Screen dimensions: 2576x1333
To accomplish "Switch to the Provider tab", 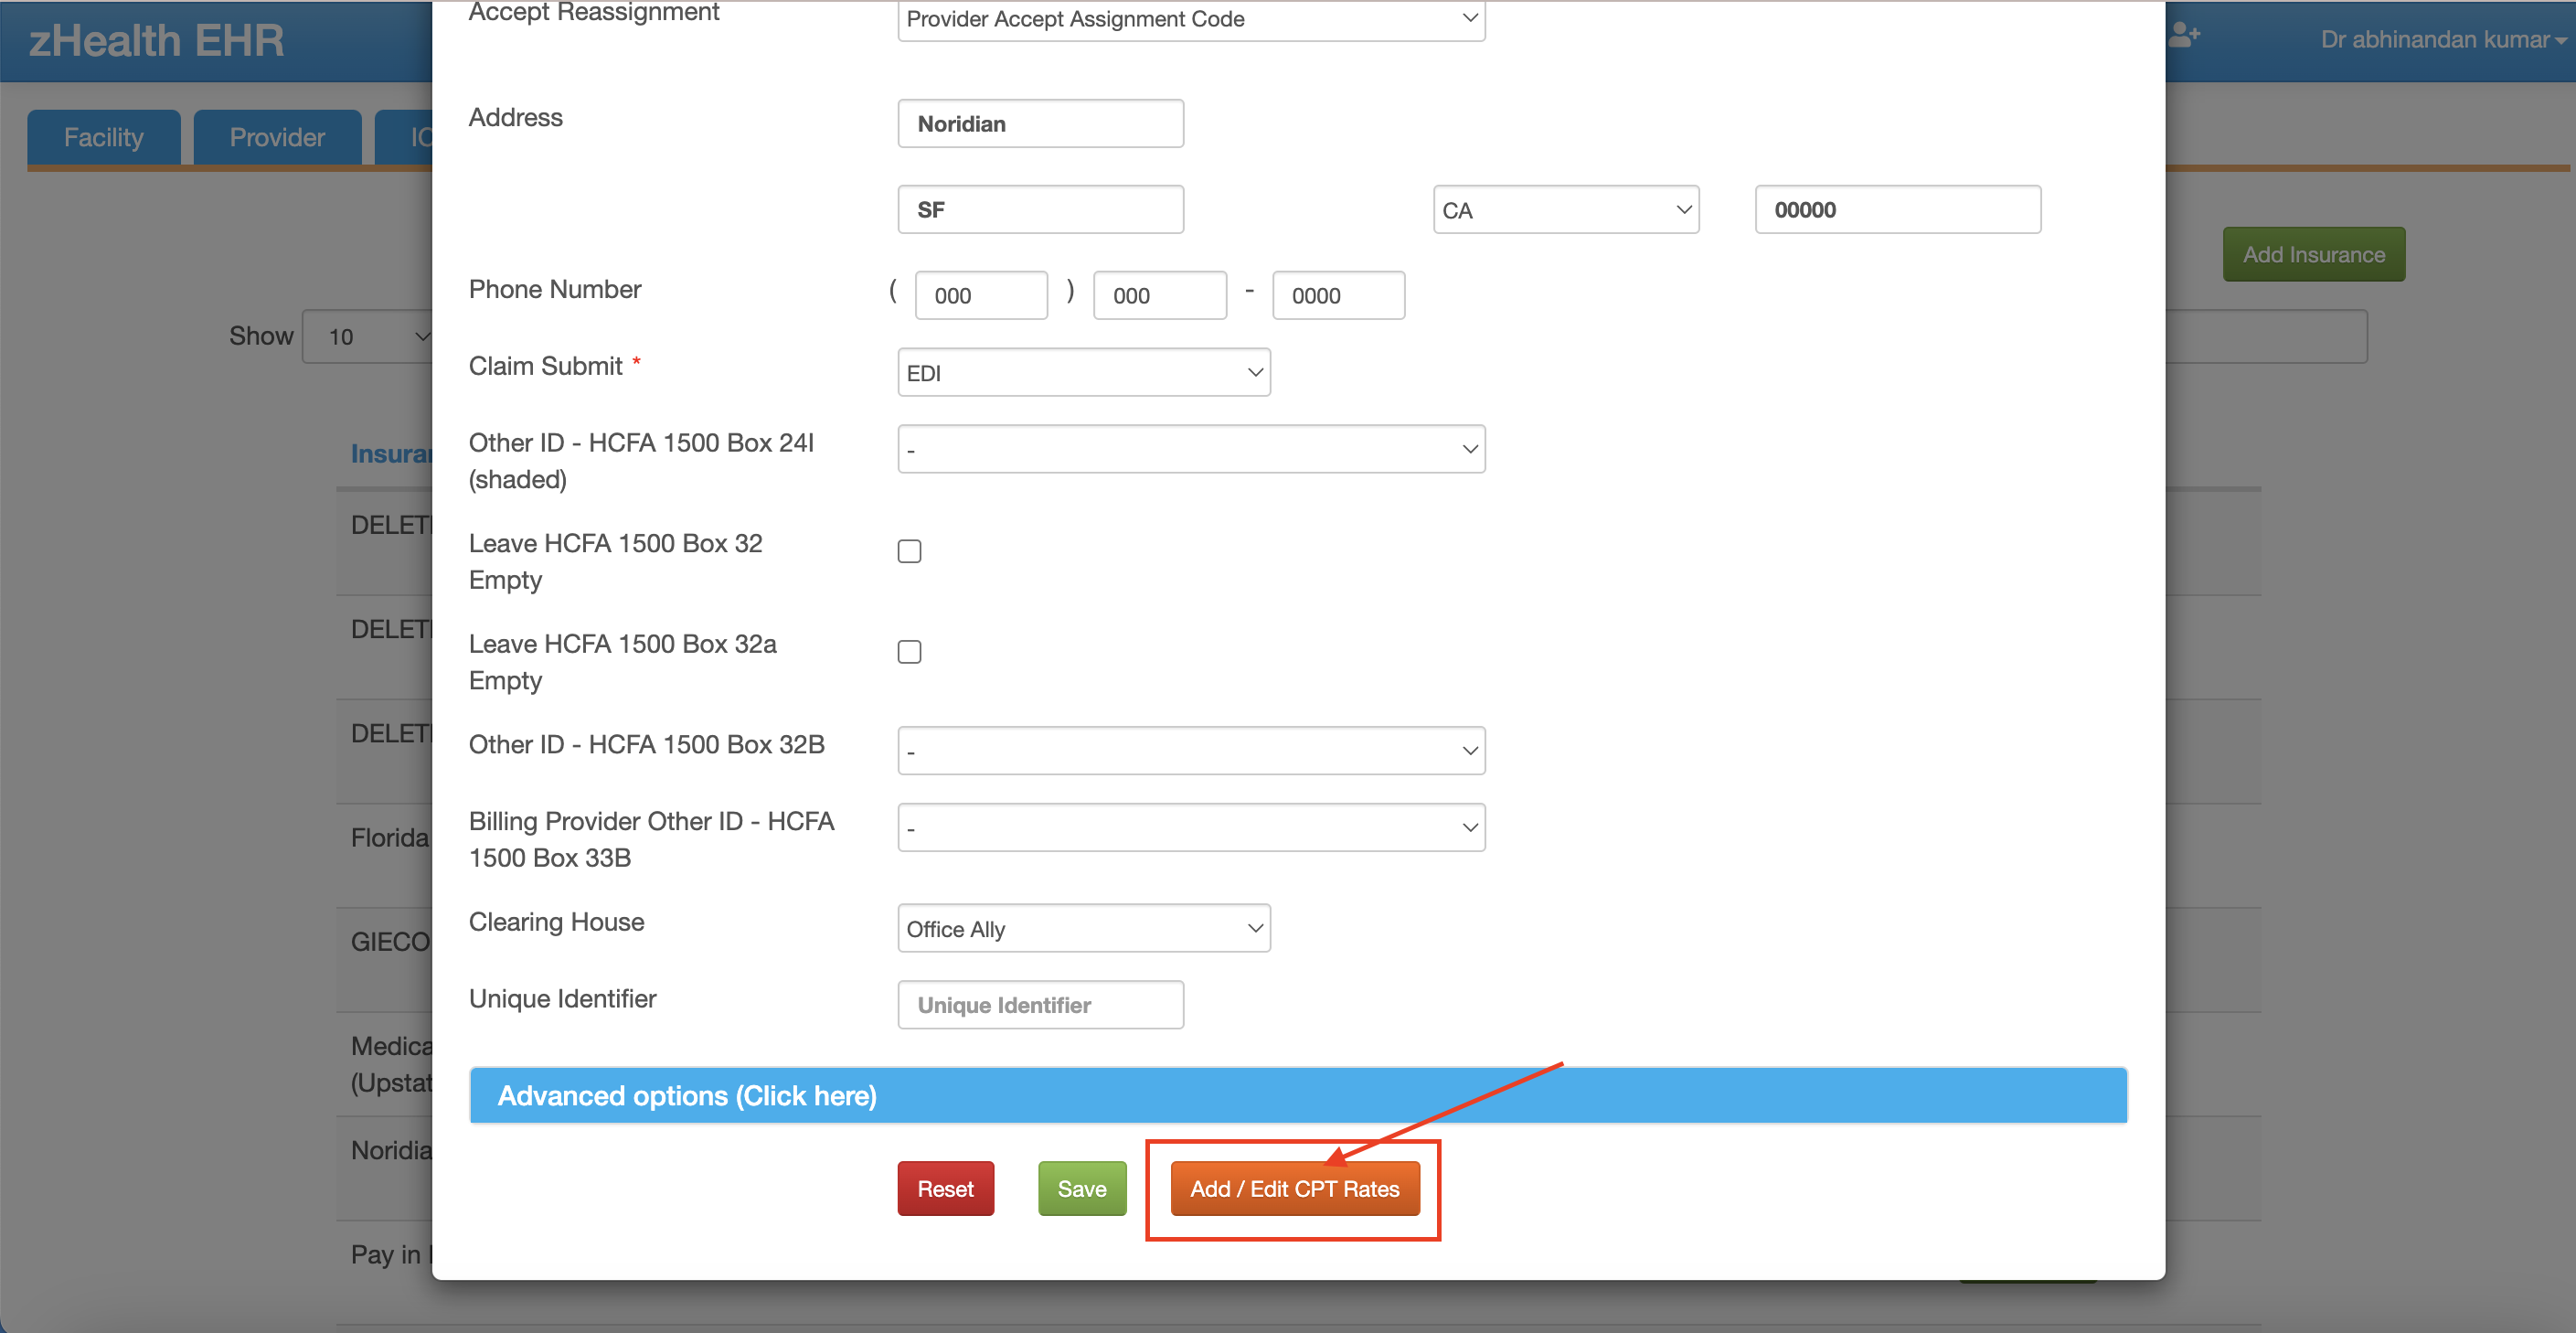I will pos(277,137).
